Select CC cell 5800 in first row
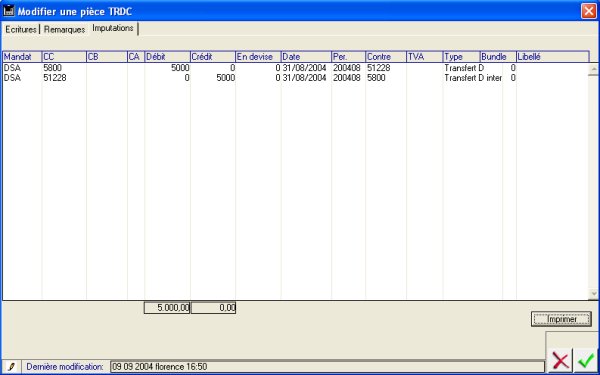600x375 pixels. click(52, 68)
